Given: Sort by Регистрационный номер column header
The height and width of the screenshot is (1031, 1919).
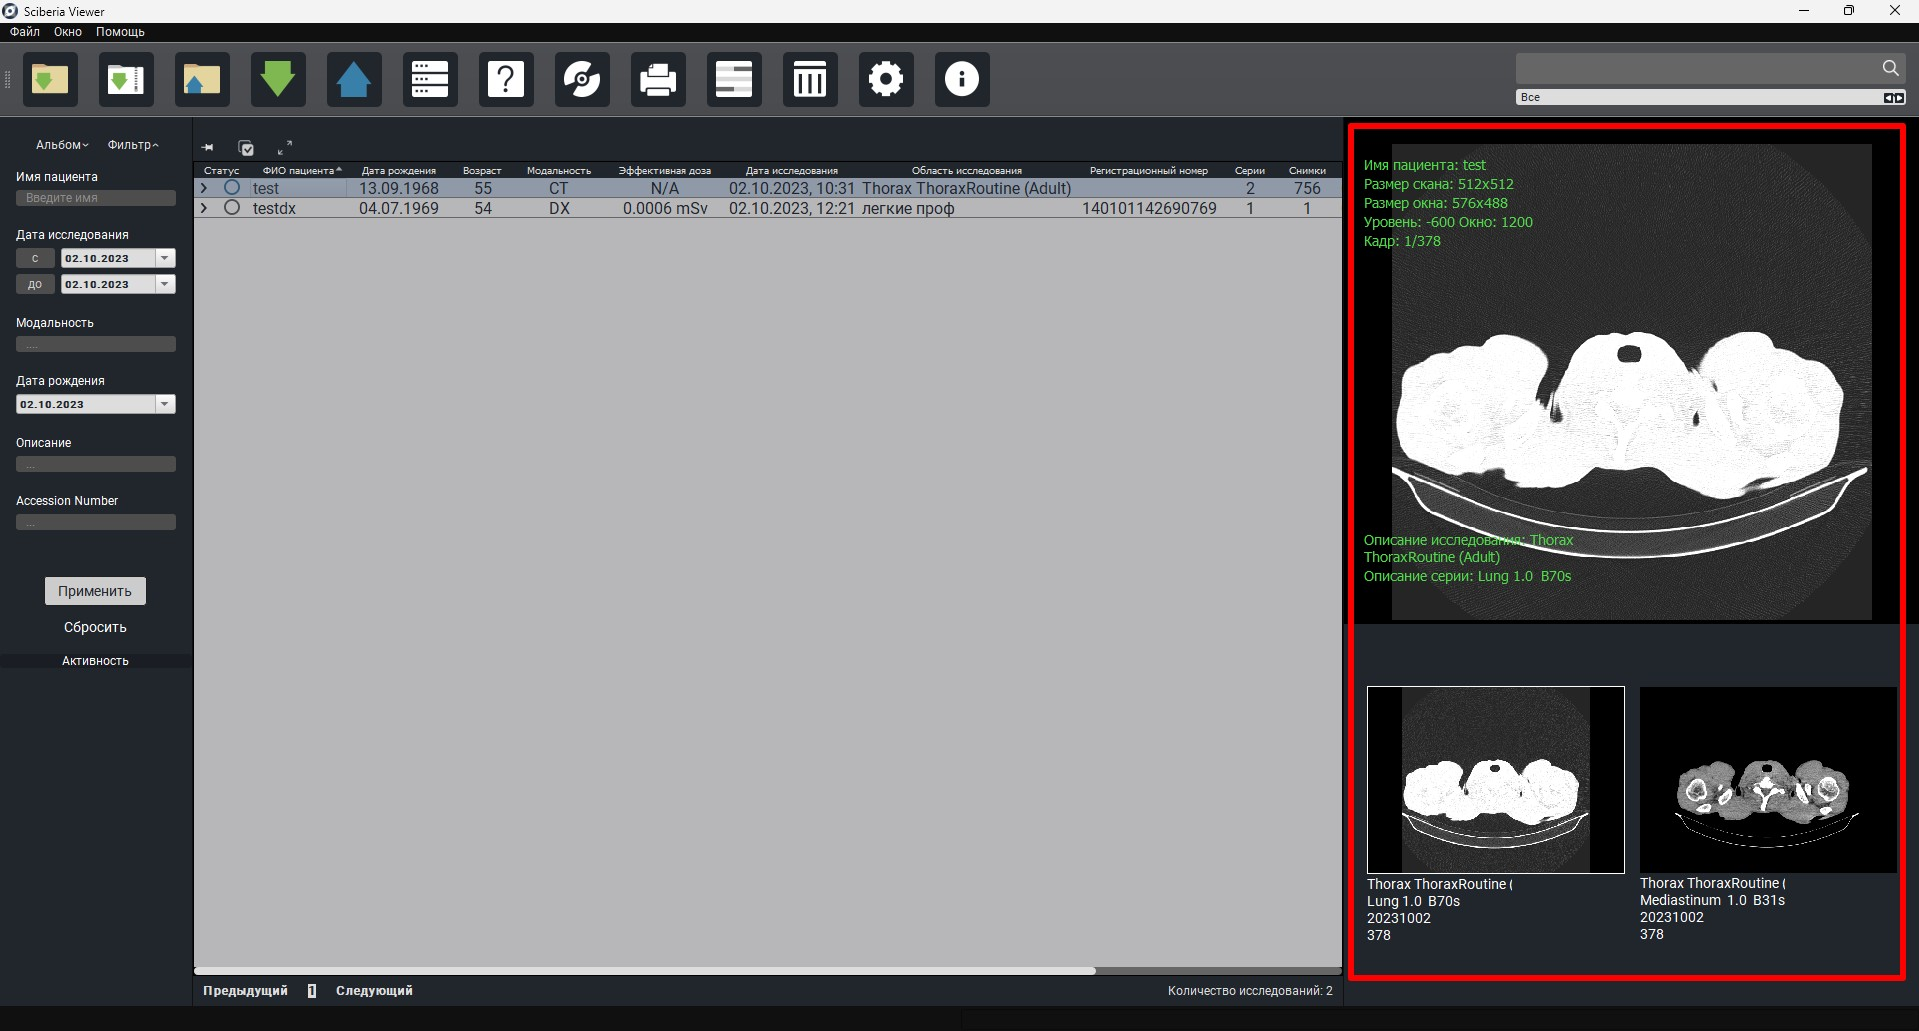Looking at the screenshot, I should (x=1149, y=171).
